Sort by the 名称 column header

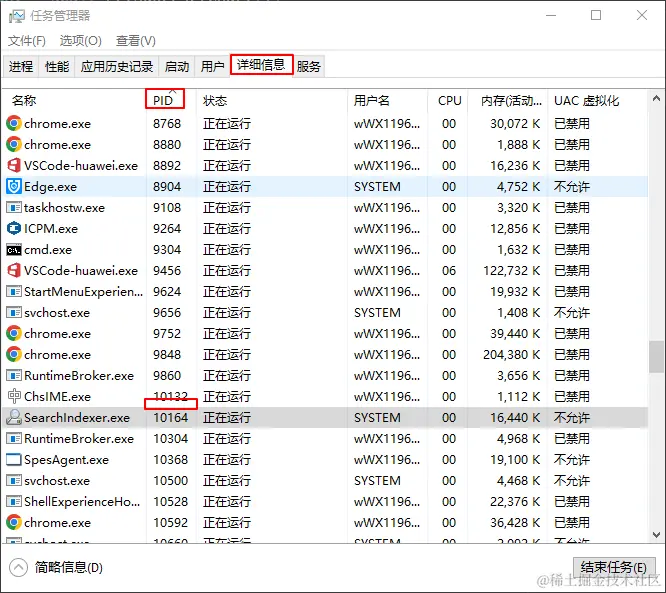pos(74,101)
